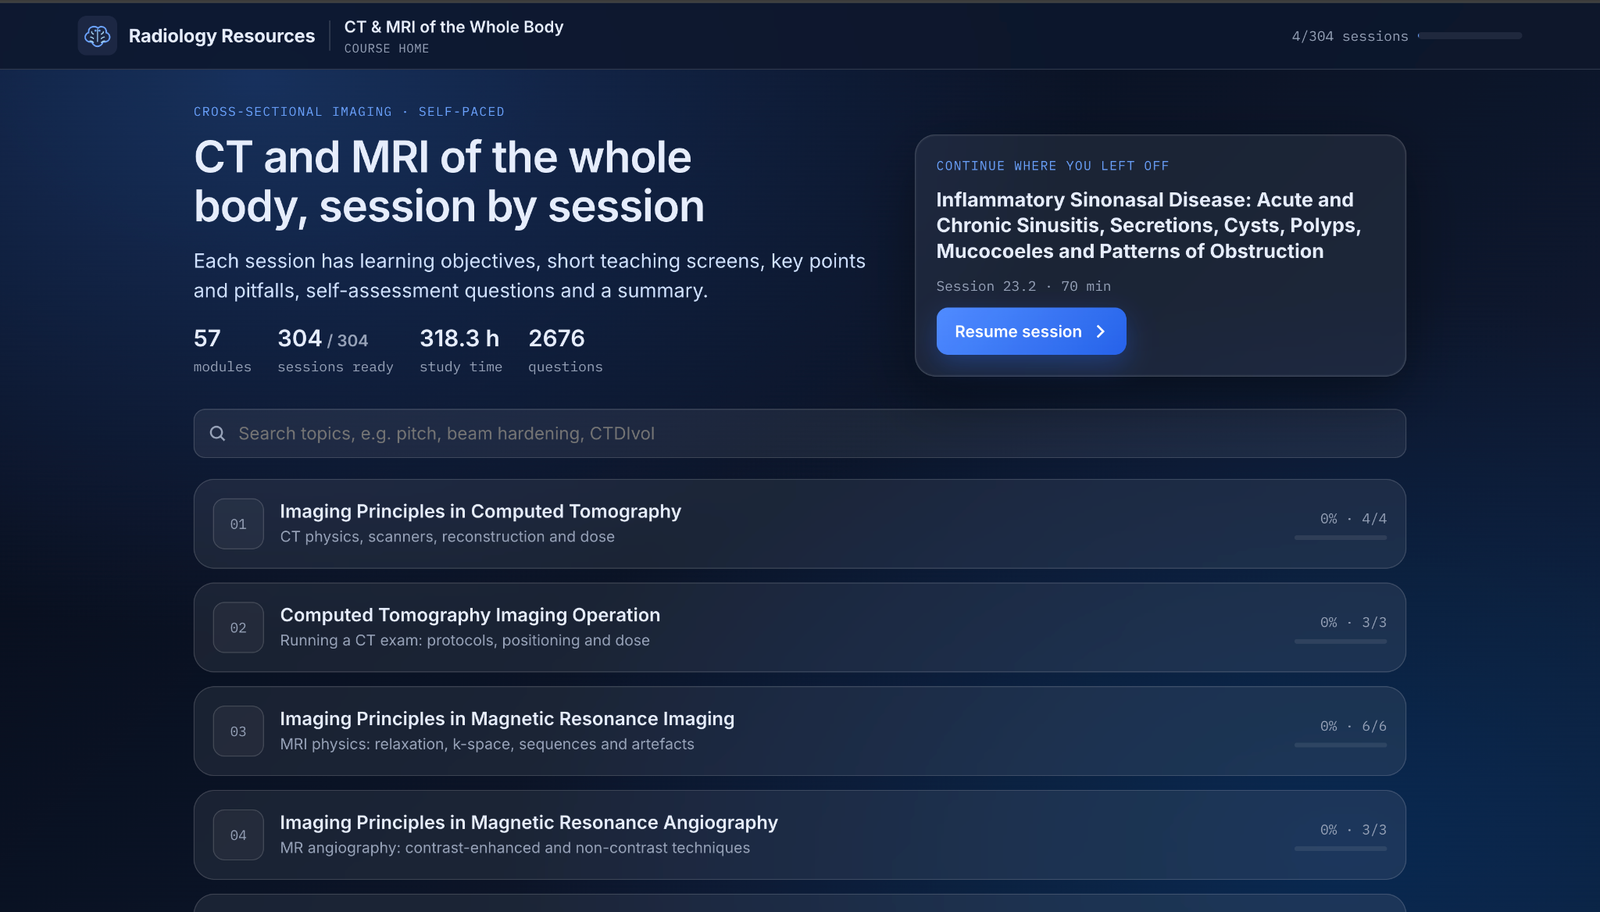Click the 04 module number badge
This screenshot has width=1600, height=912.
coord(238,835)
